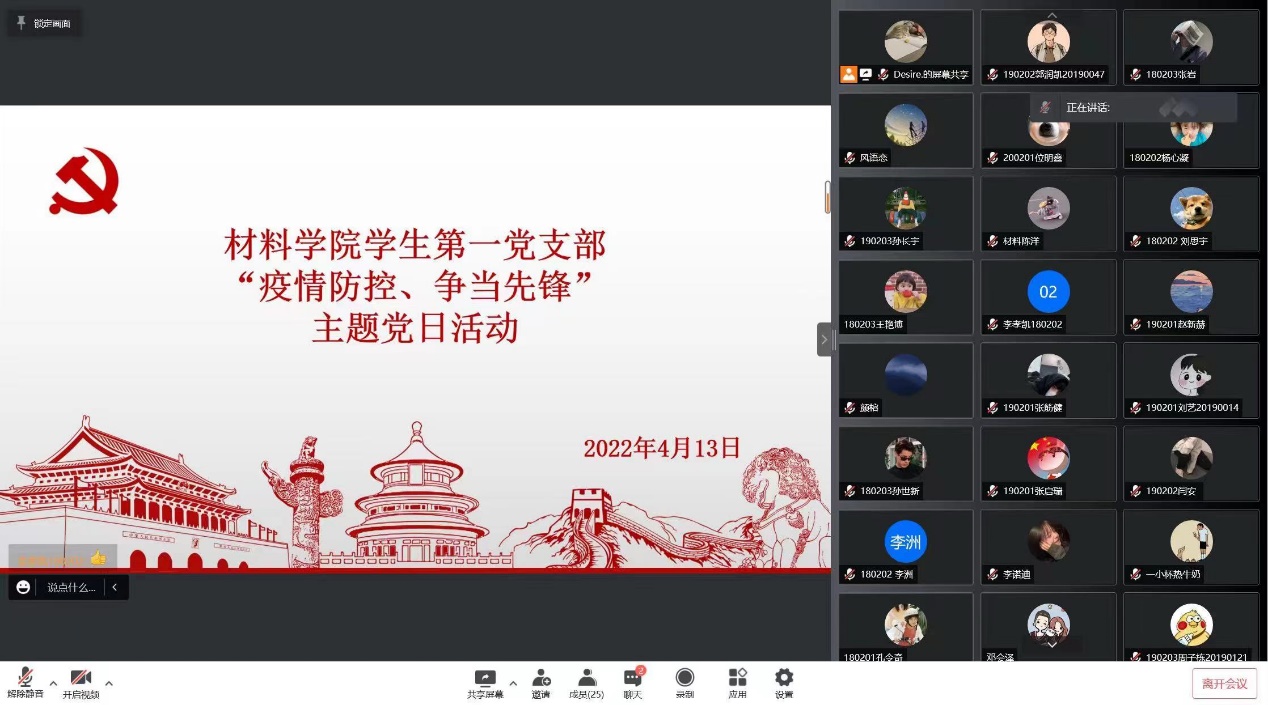Select 李洲 participant video tile
The width and height of the screenshot is (1268, 705).
(x=905, y=546)
